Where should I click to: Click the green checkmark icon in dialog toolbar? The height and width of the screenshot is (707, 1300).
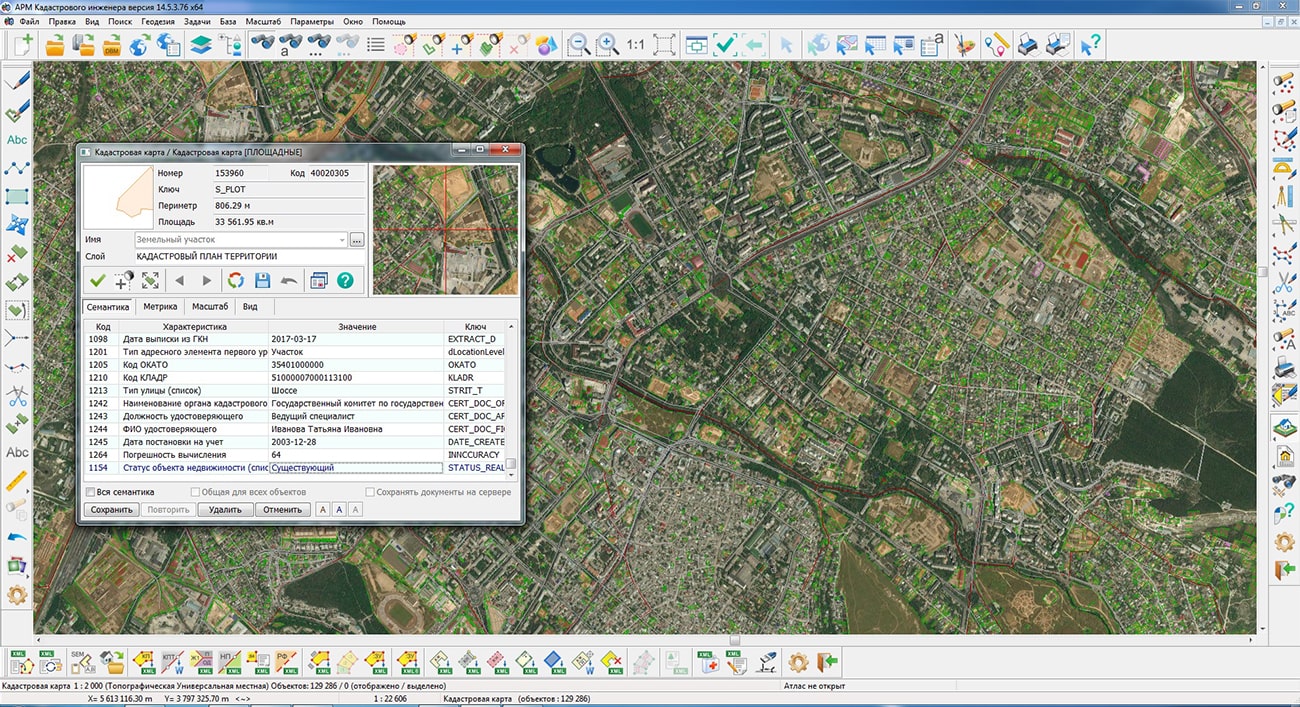coord(97,281)
